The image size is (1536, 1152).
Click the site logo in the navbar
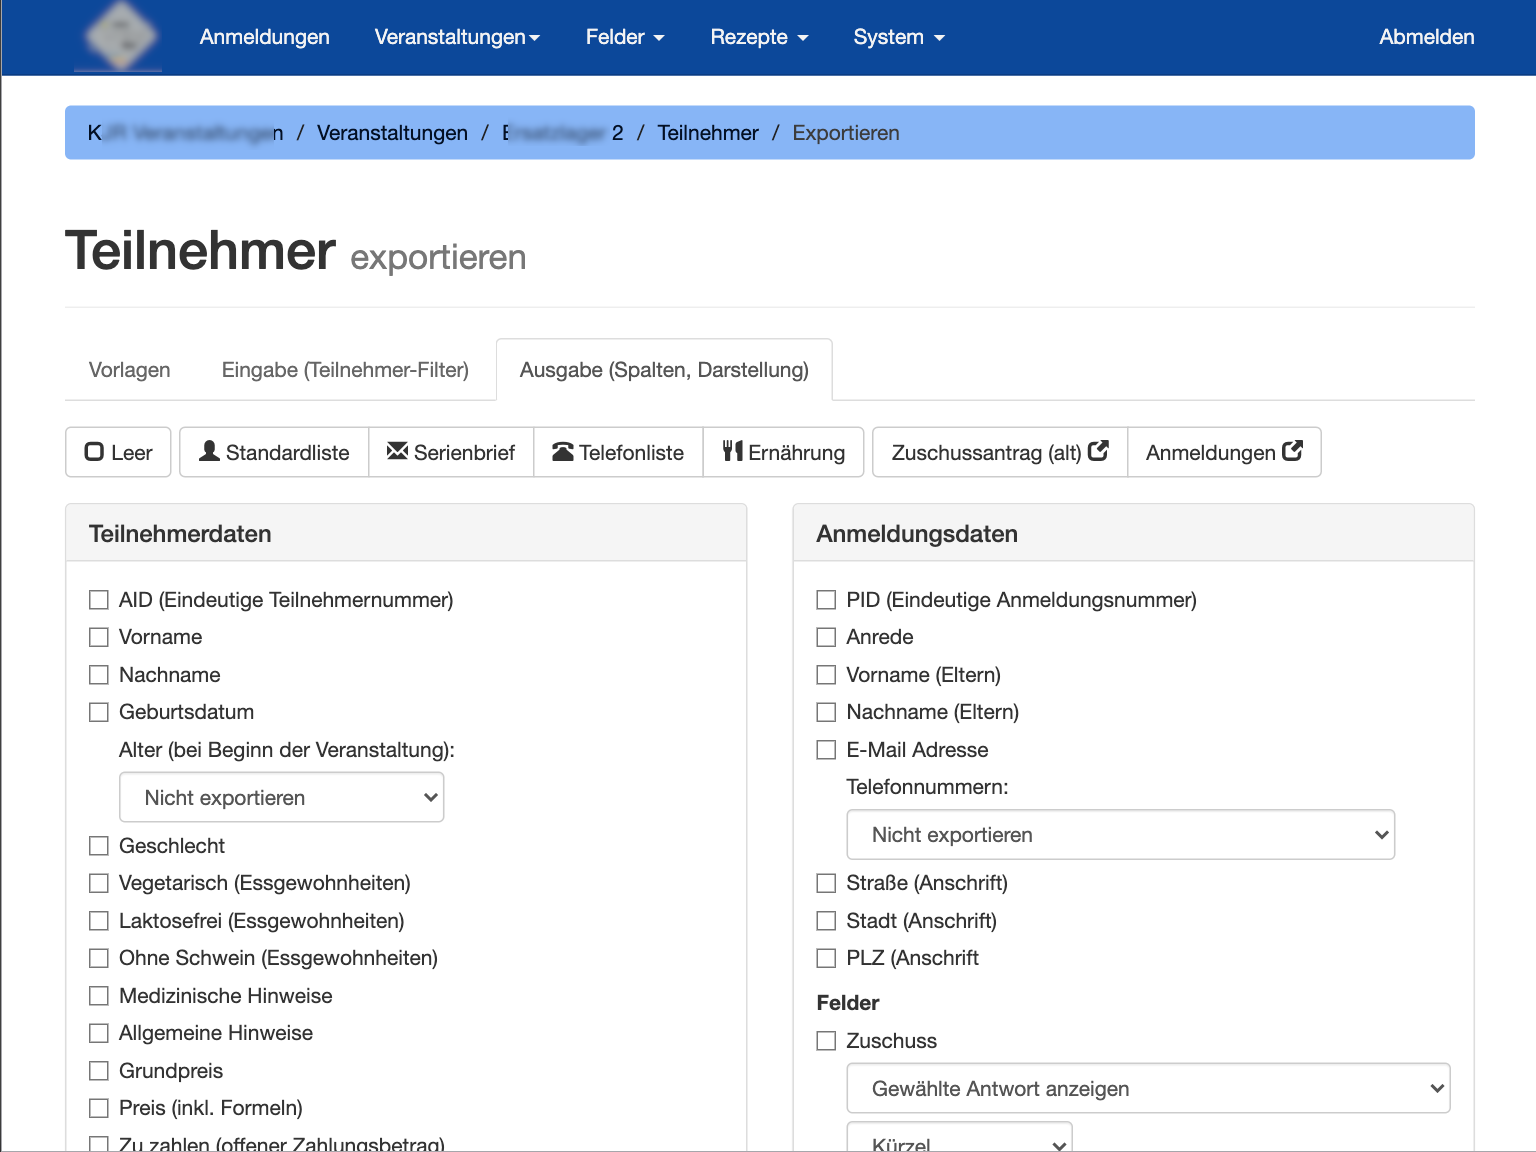[119, 37]
